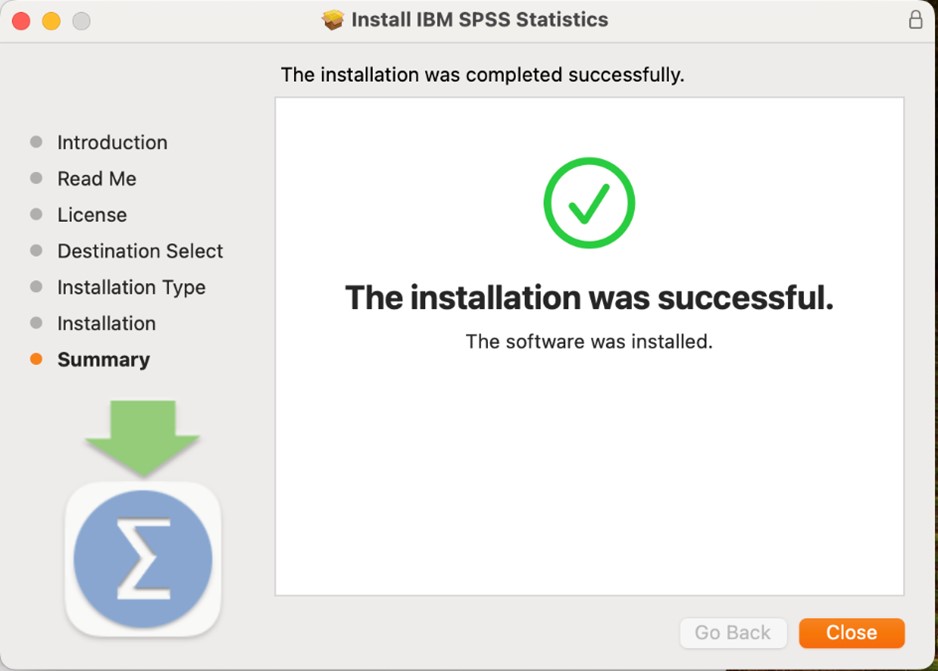Click the grayed-out Go Back button

tap(733, 633)
